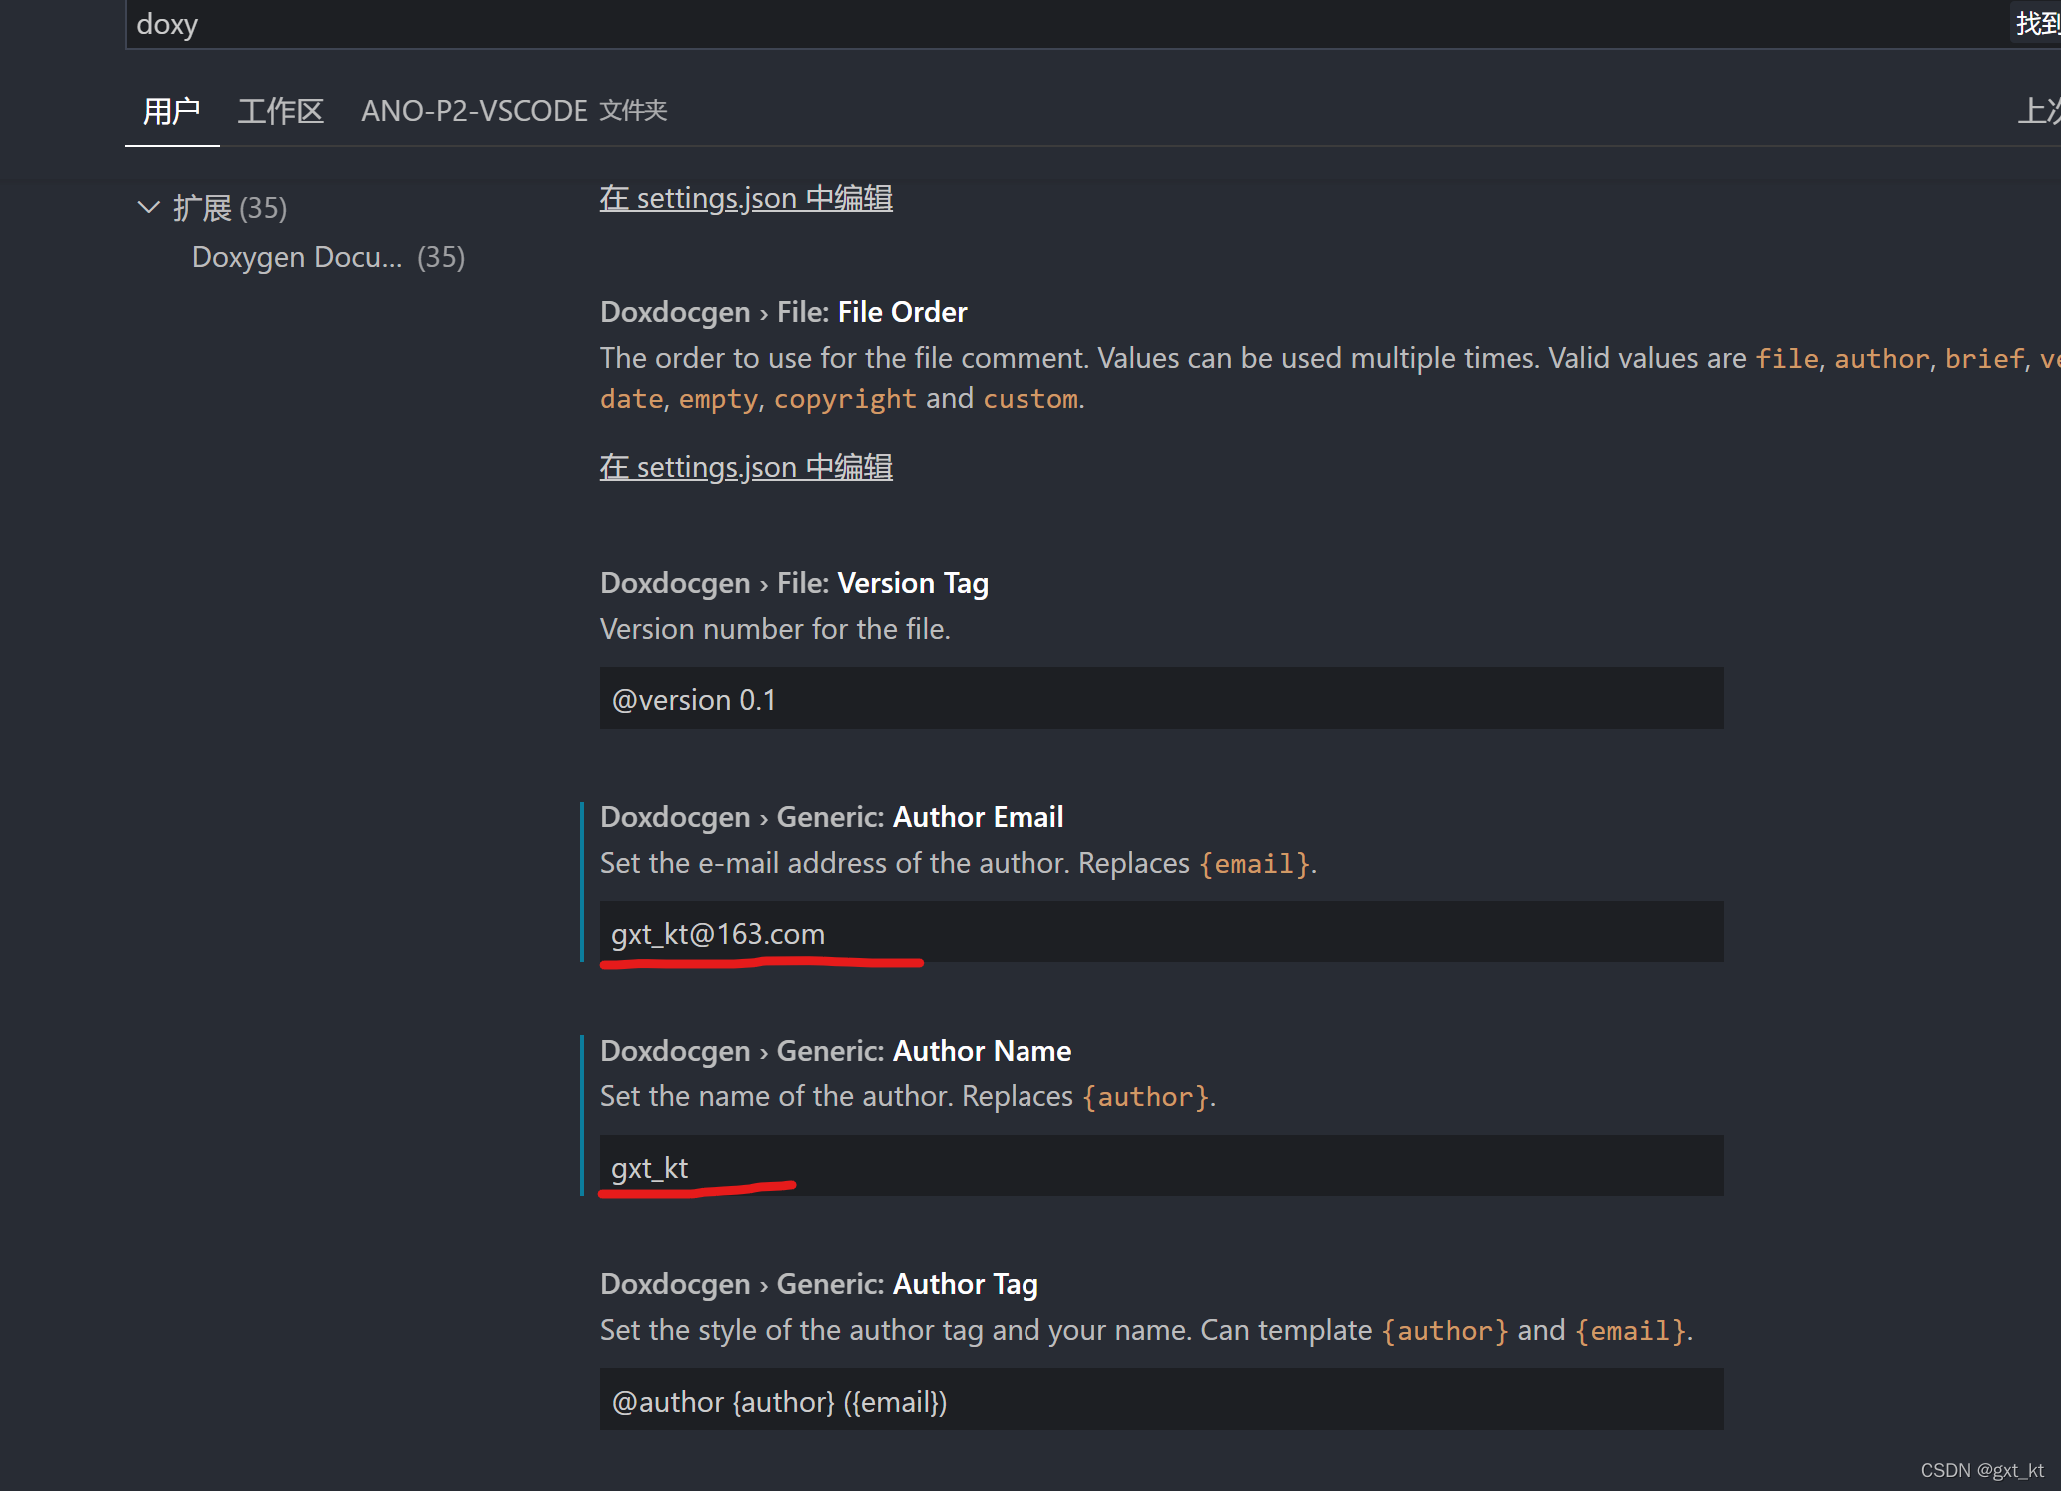Click the Author Name field gxt_kt
The image size is (2061, 1491).
[1161, 1166]
